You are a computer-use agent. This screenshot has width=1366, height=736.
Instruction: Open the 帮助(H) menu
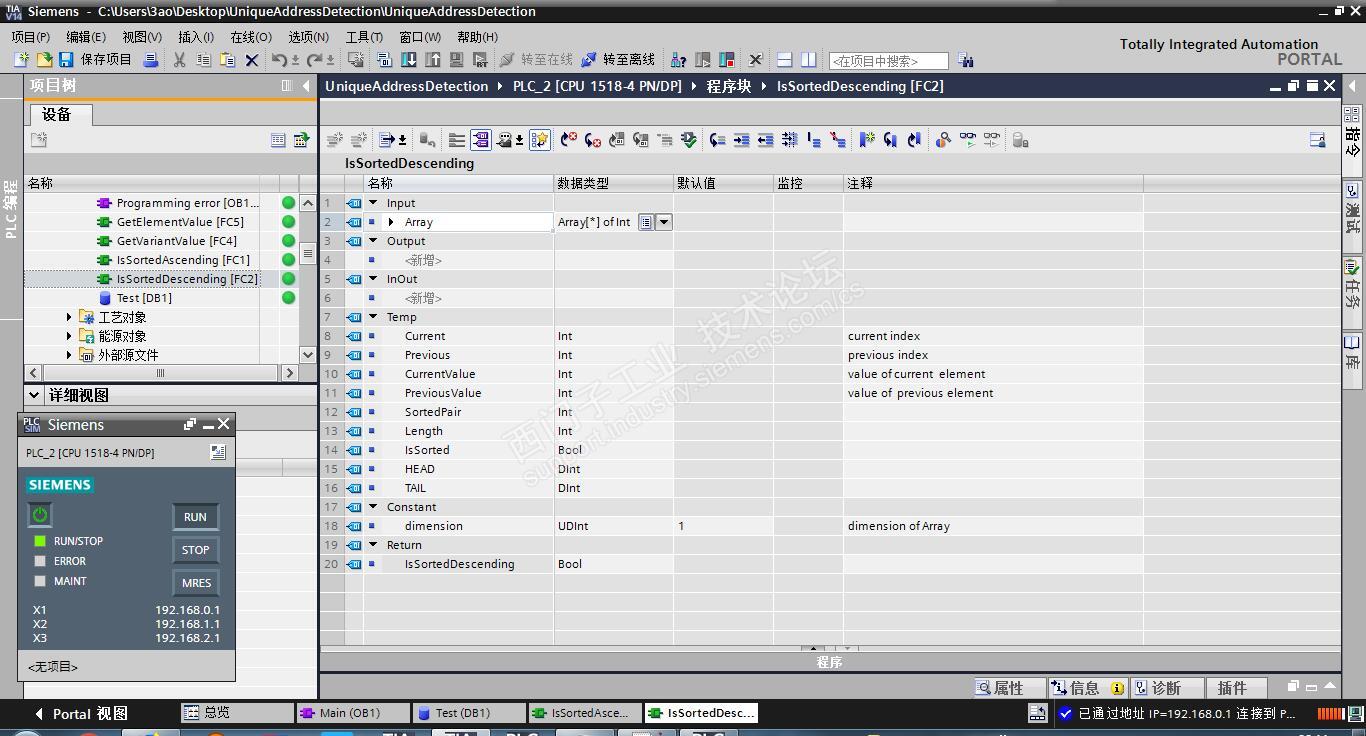pyautogui.click(x=477, y=37)
